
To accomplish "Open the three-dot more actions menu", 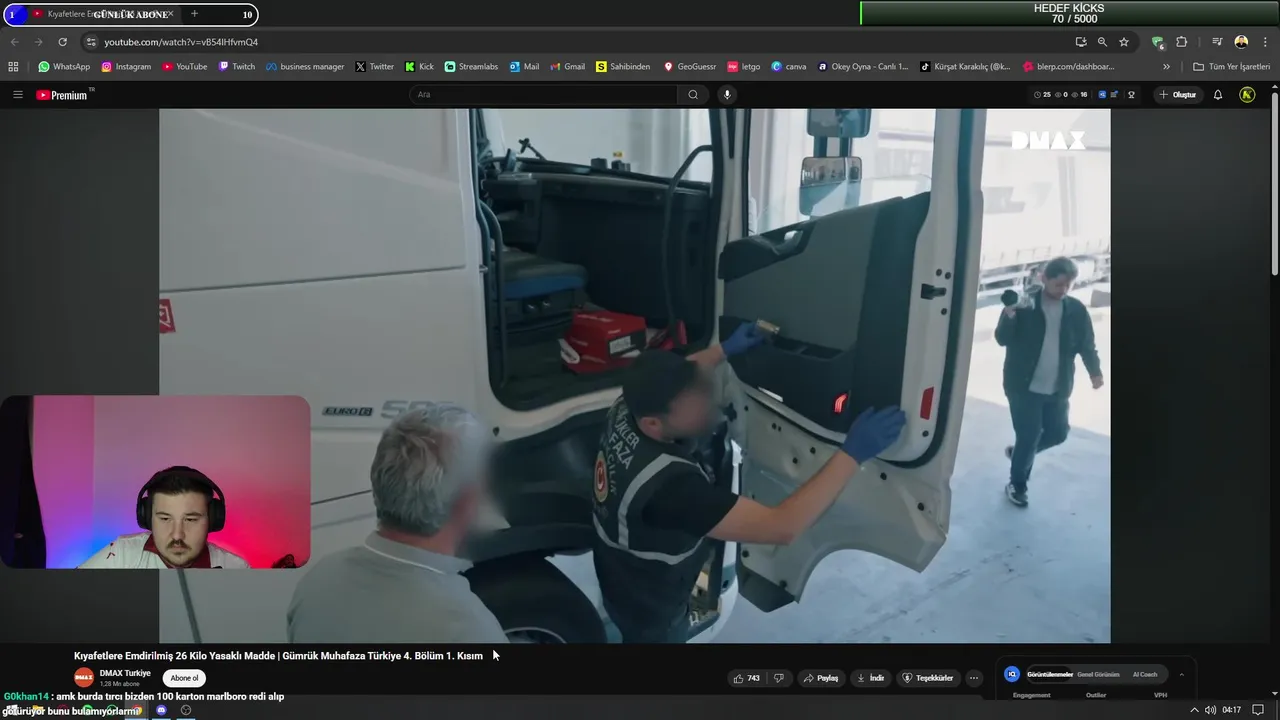I will 973,678.
